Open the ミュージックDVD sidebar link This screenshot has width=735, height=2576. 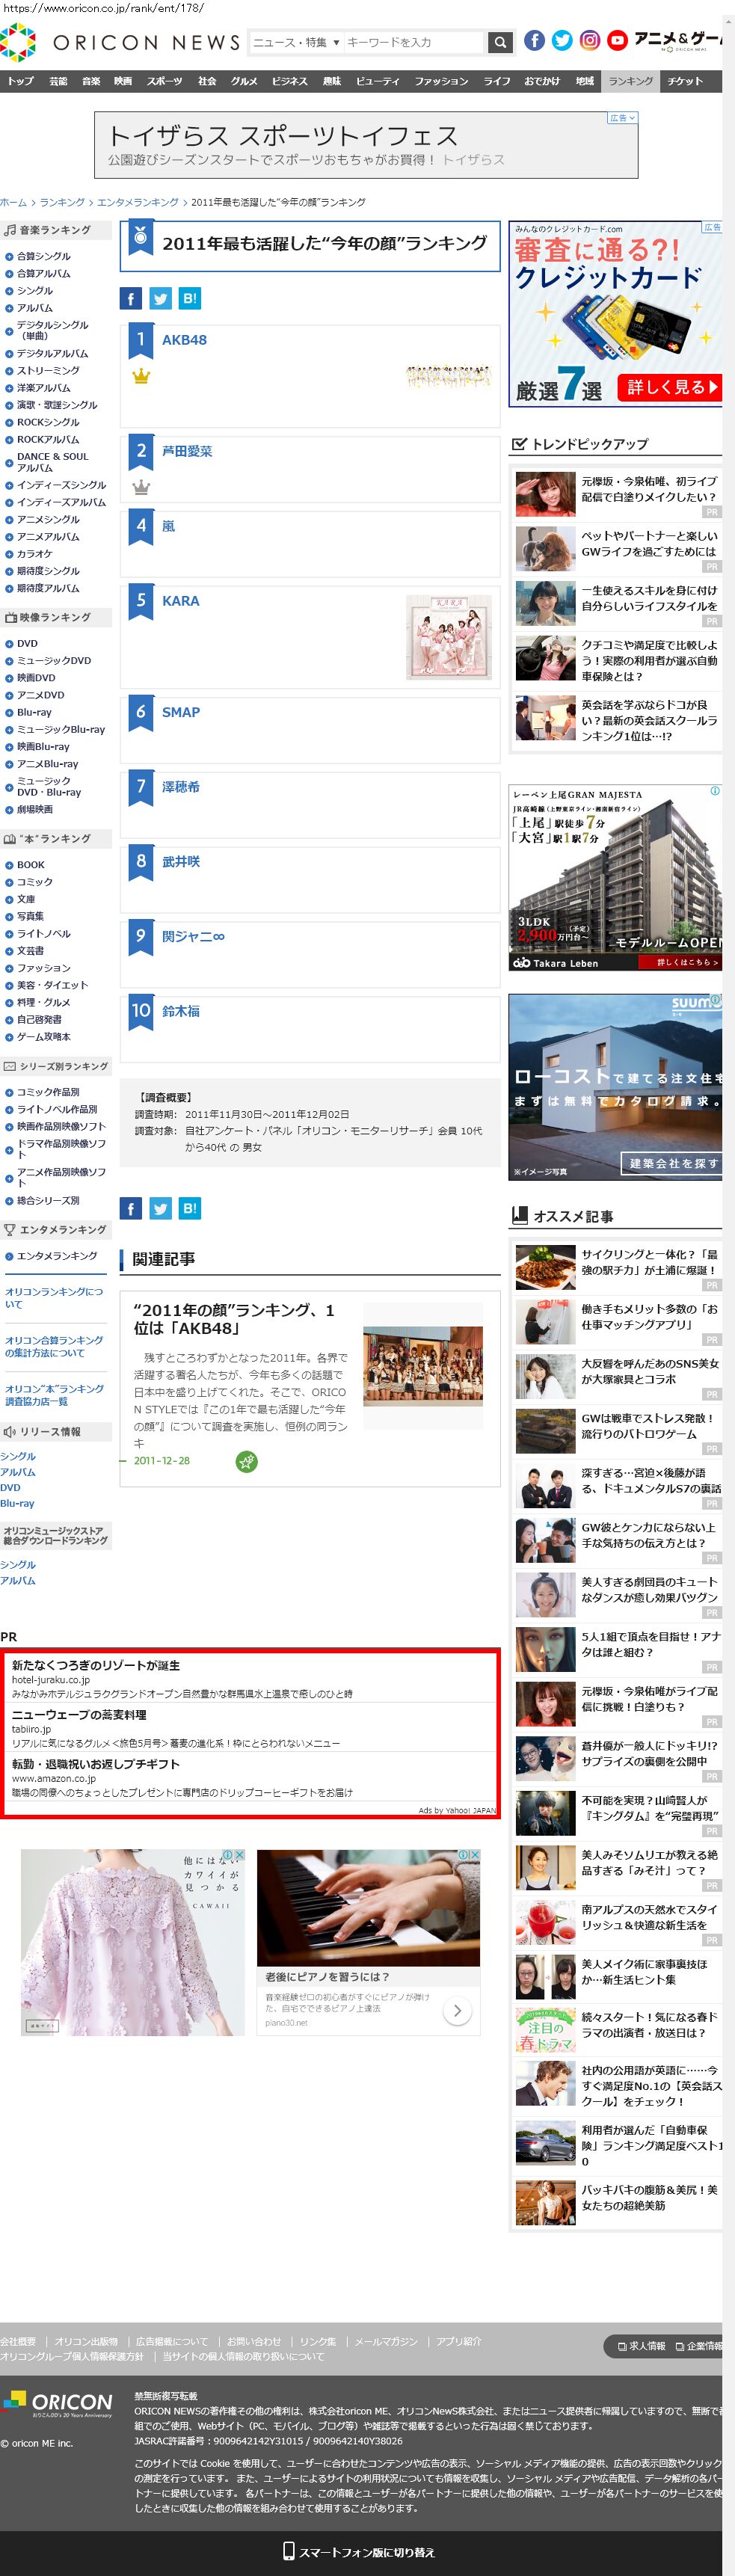click(x=54, y=660)
